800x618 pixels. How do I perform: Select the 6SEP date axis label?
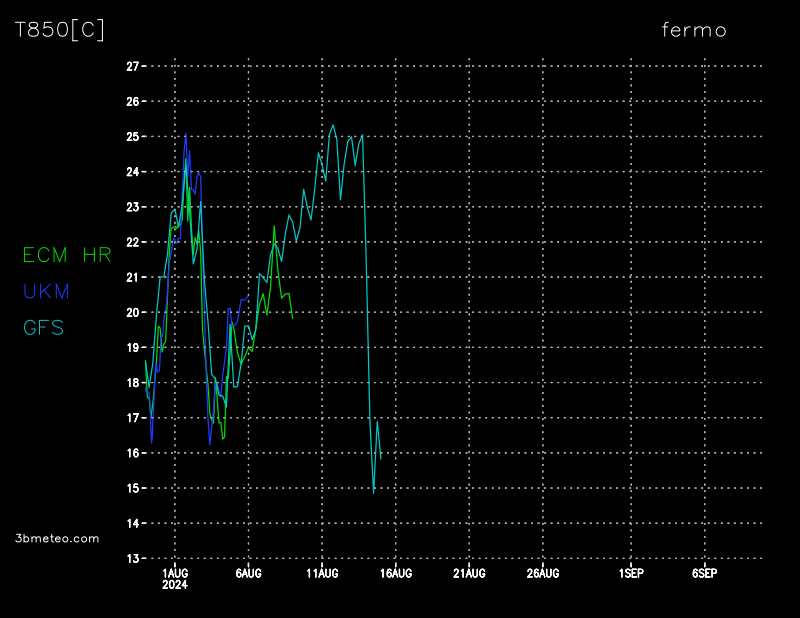tap(704, 573)
